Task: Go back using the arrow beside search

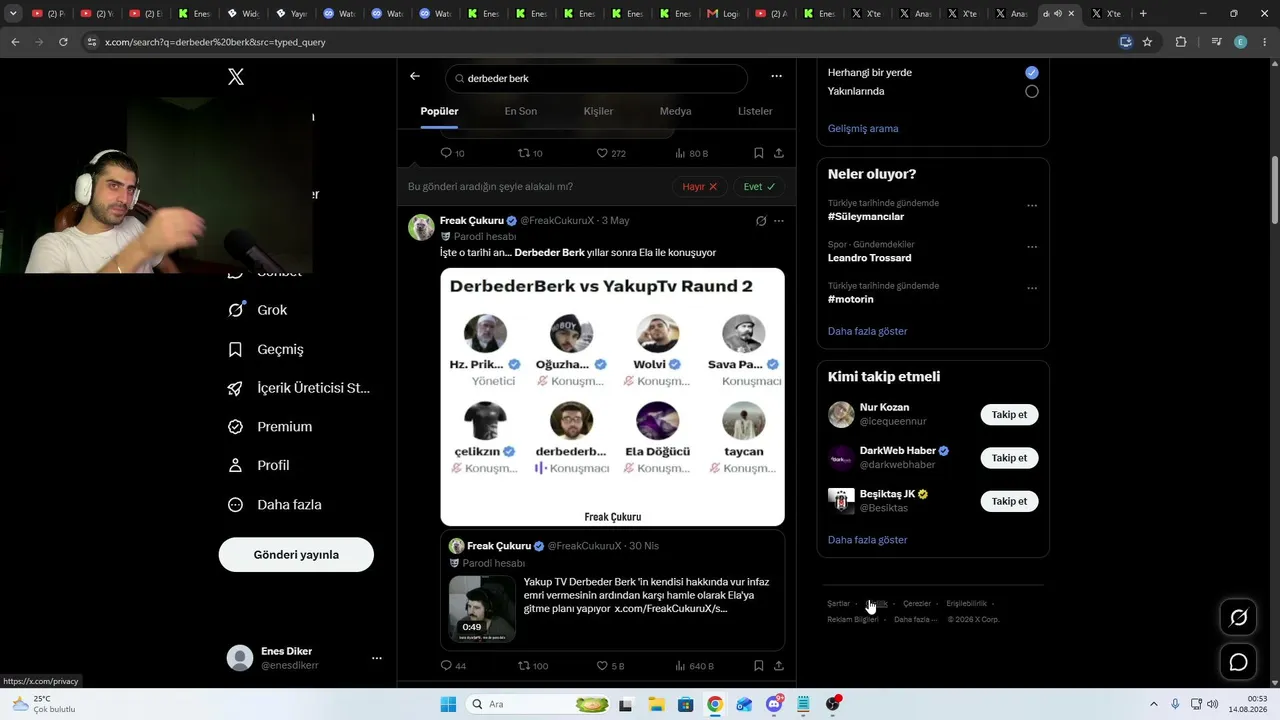Action: tap(415, 77)
